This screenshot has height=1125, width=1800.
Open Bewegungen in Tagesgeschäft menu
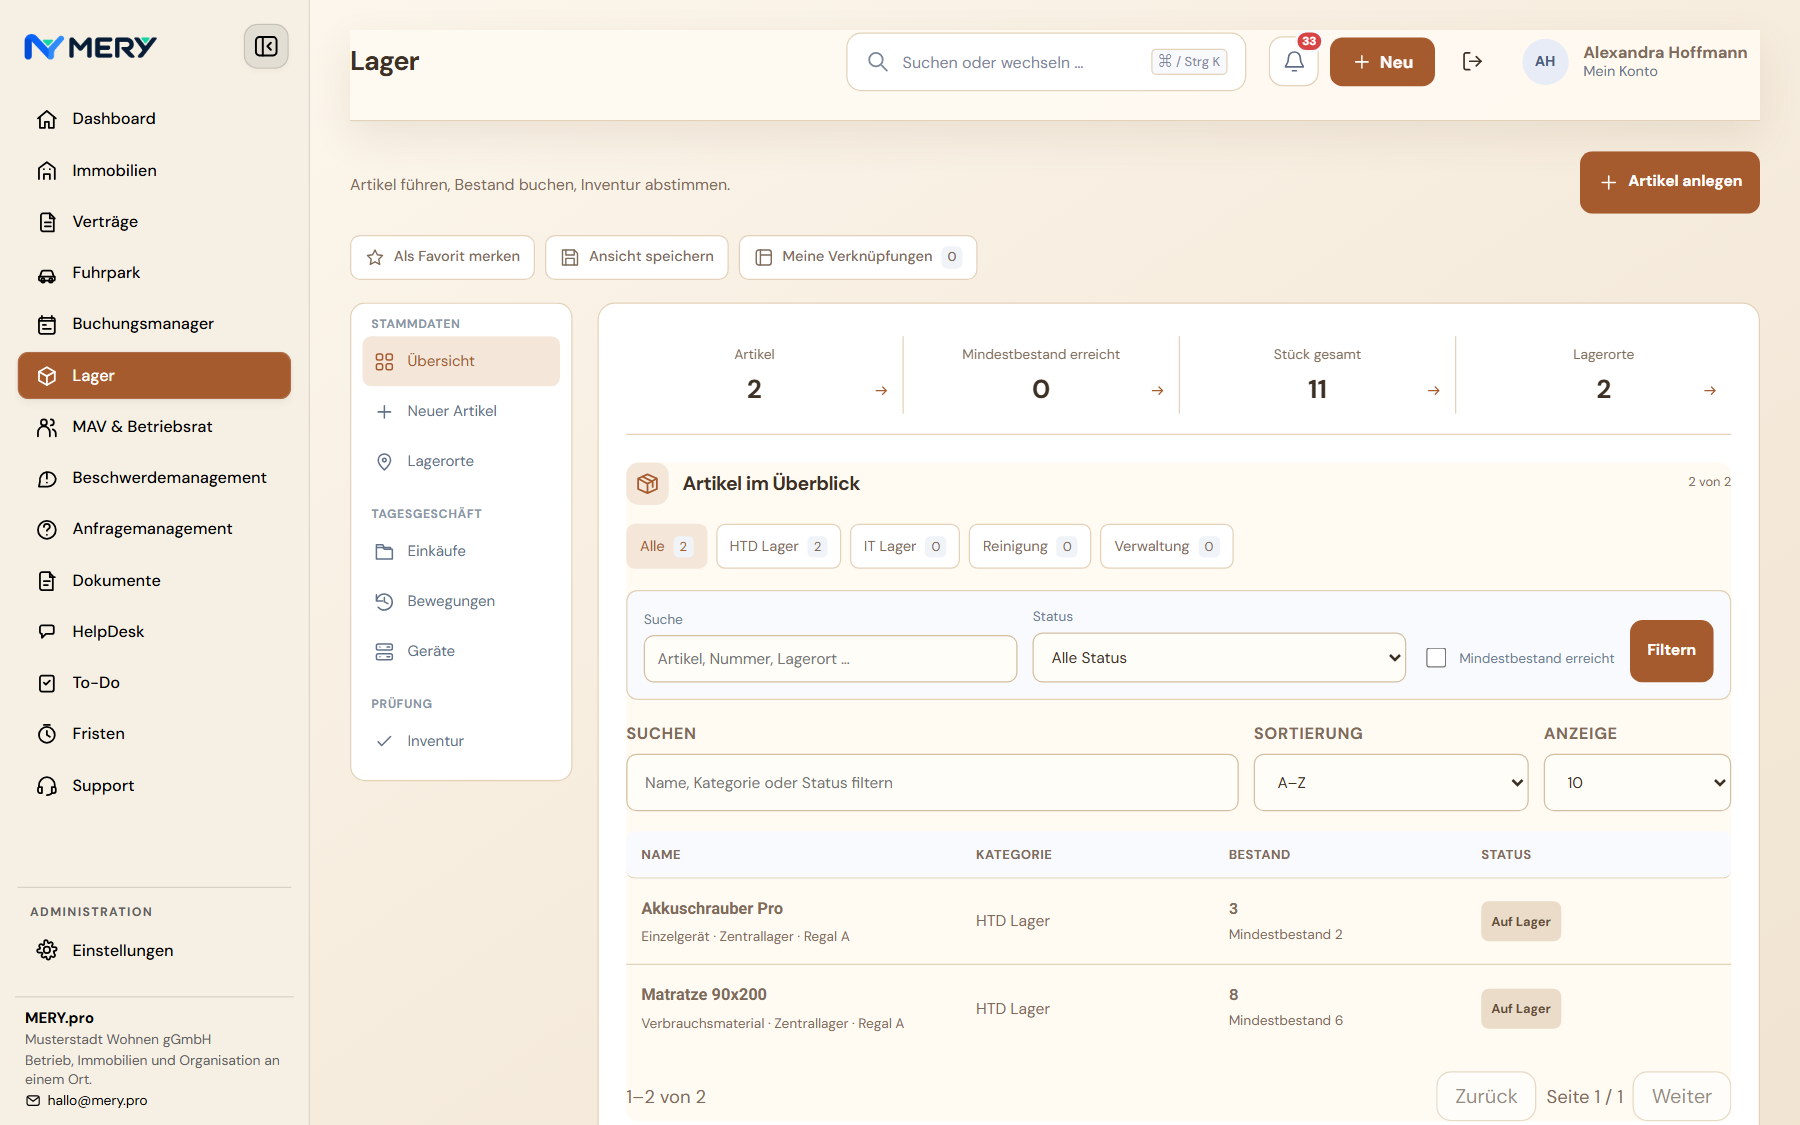click(461, 601)
